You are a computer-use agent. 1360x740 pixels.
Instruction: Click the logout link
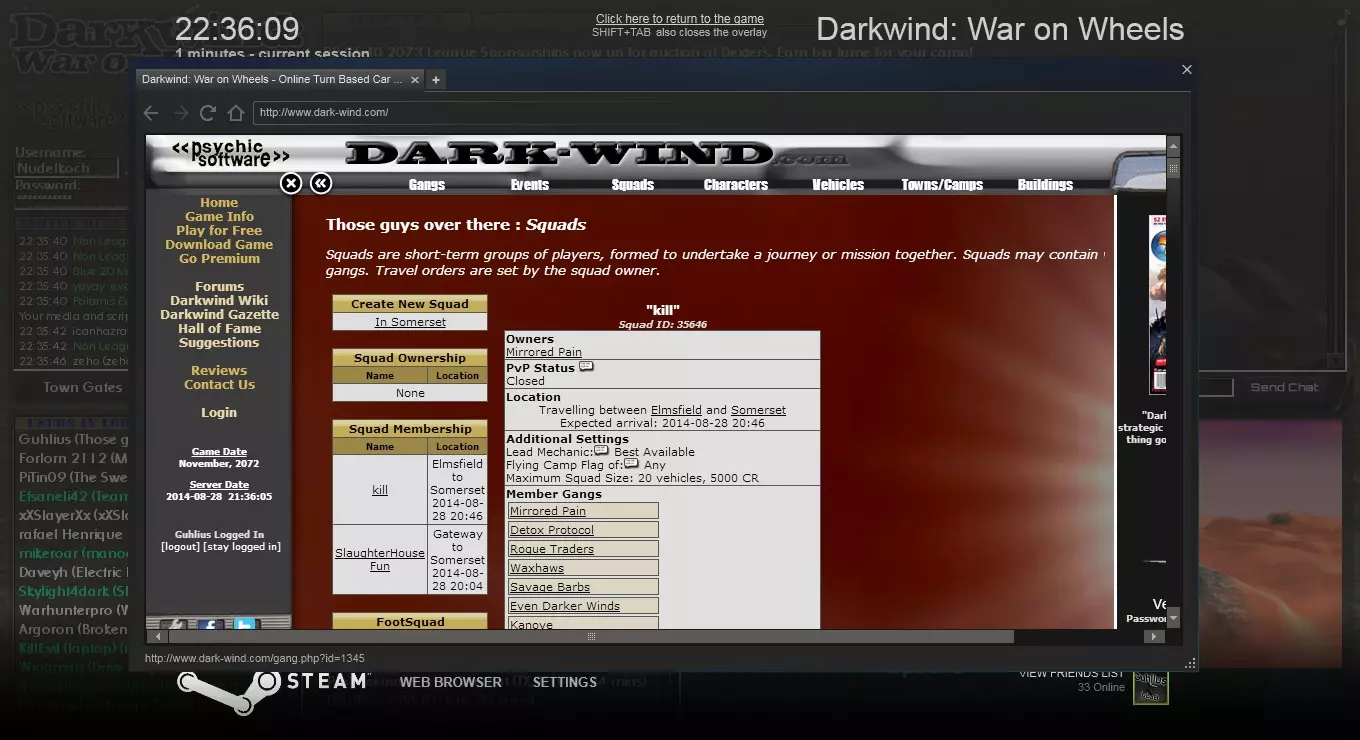pyautogui.click(x=180, y=547)
